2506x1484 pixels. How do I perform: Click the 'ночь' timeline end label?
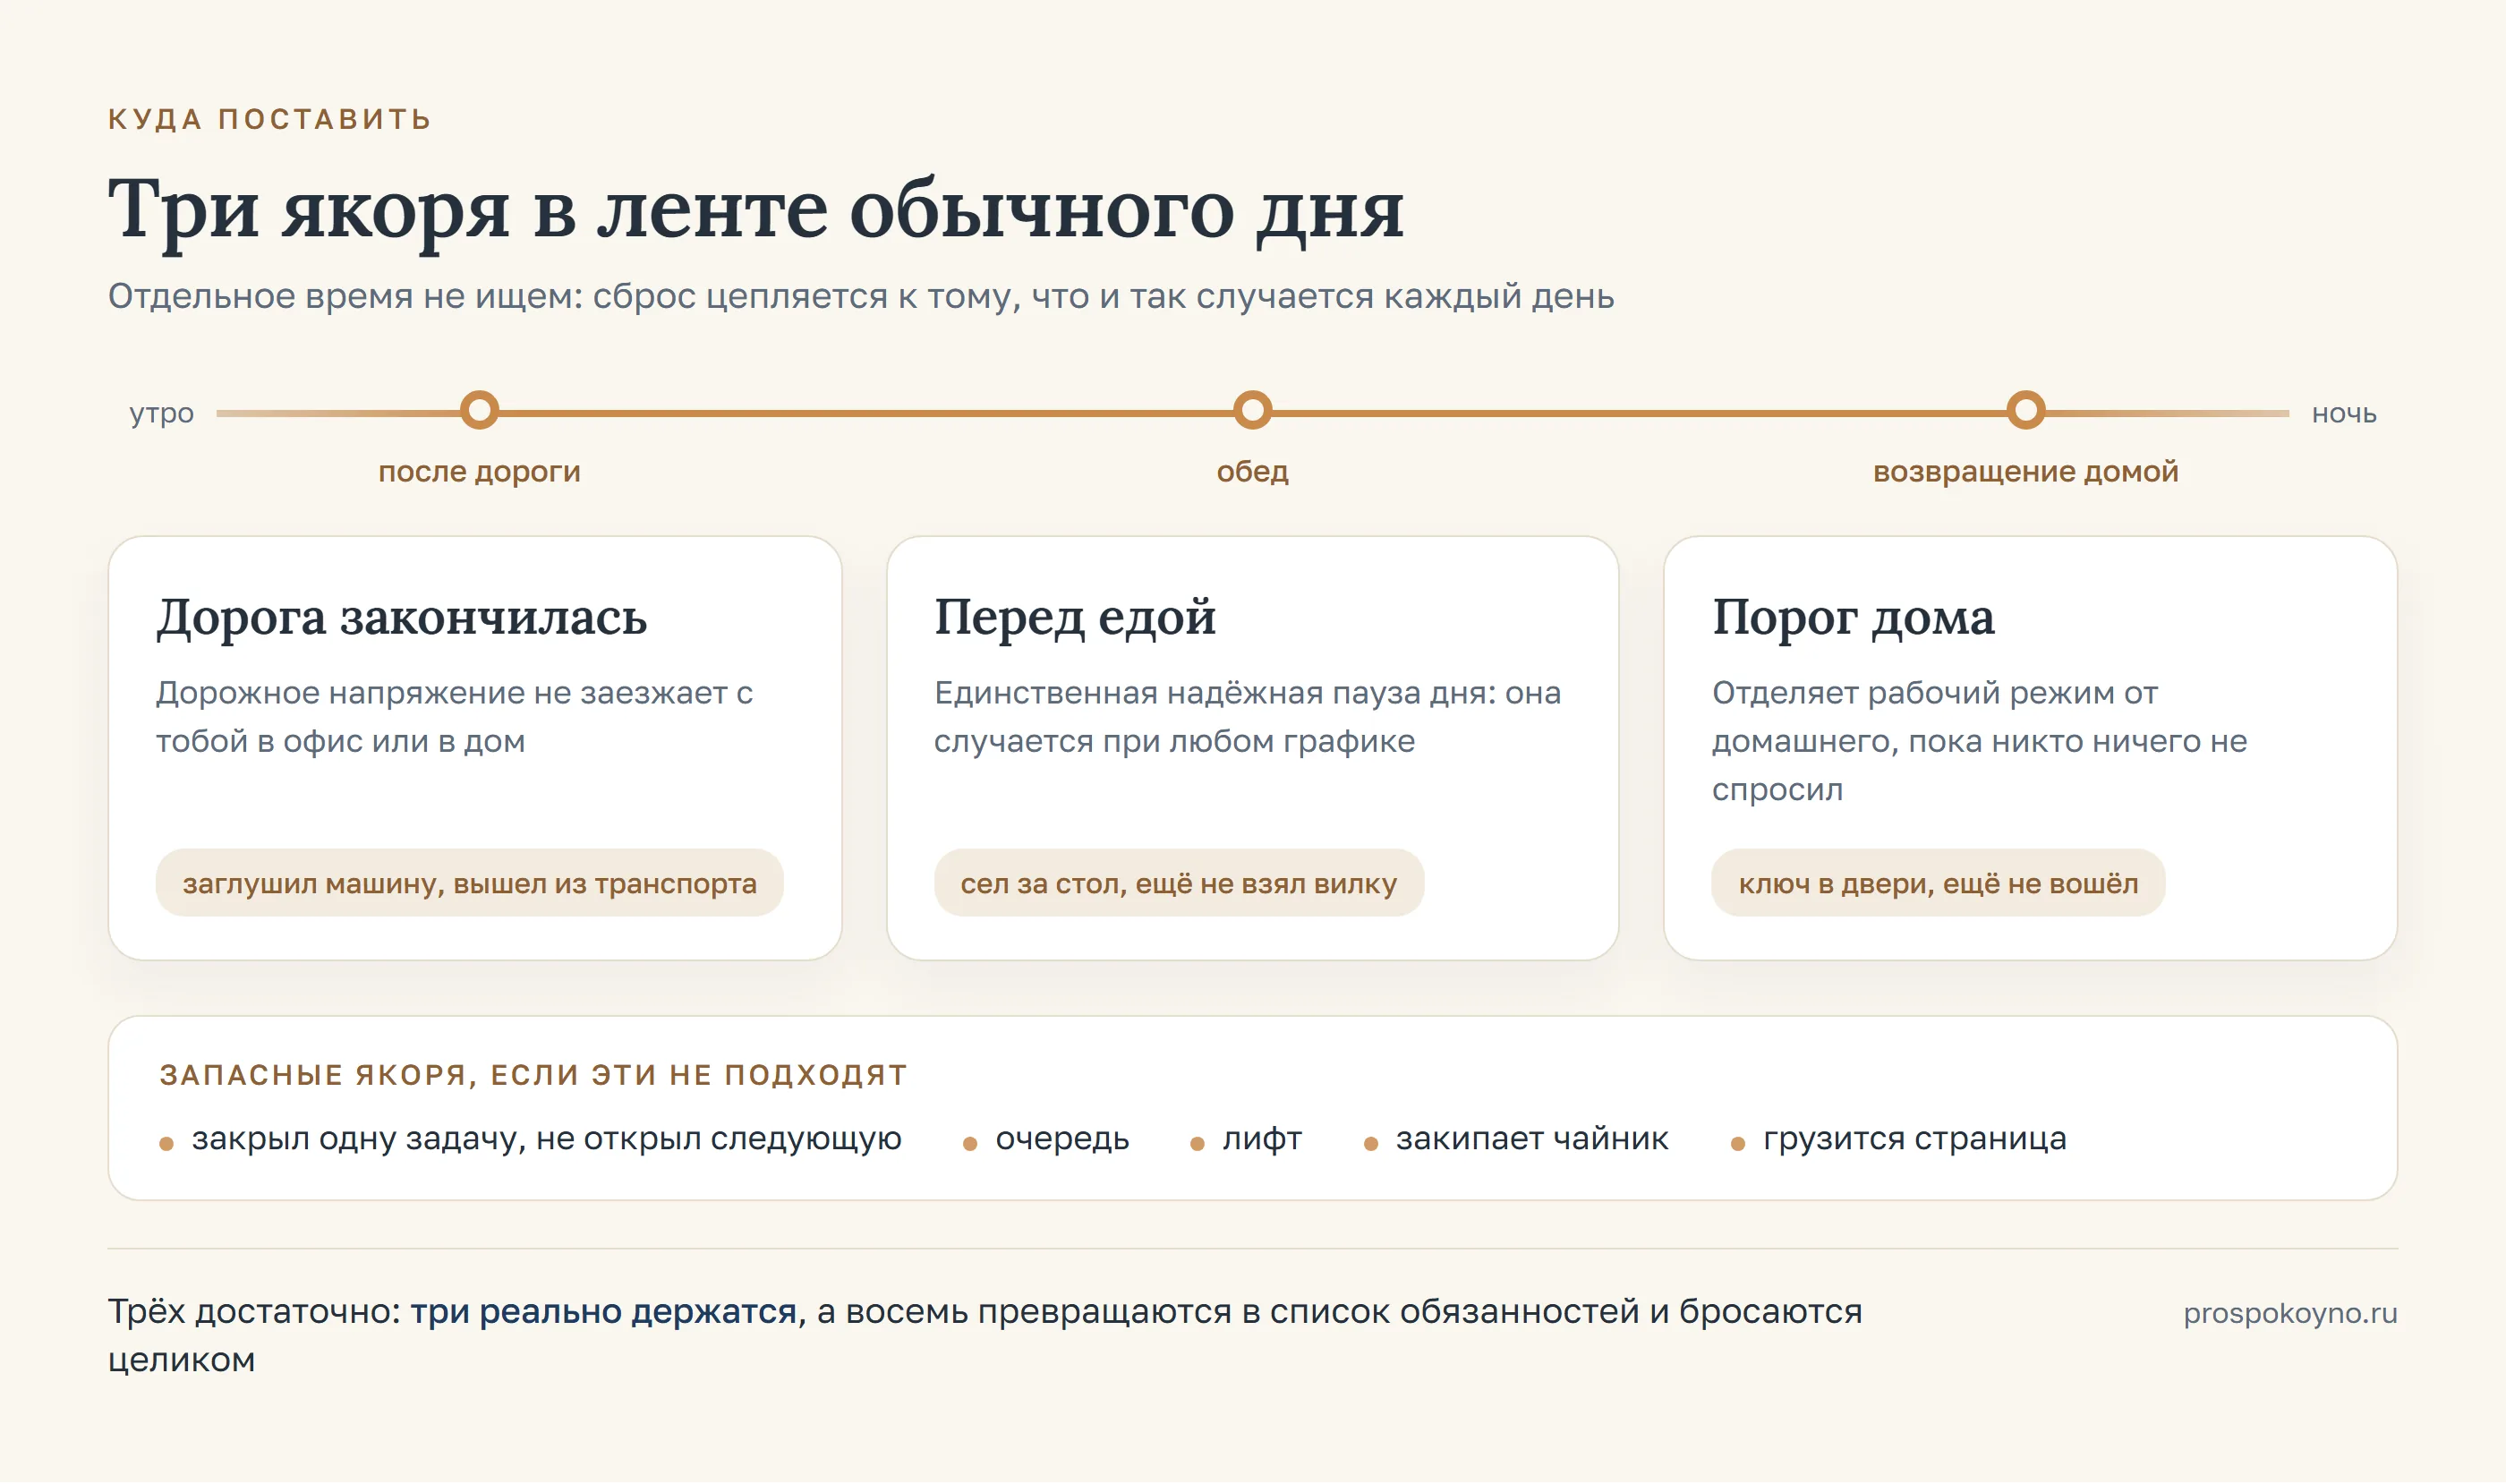point(2343,413)
